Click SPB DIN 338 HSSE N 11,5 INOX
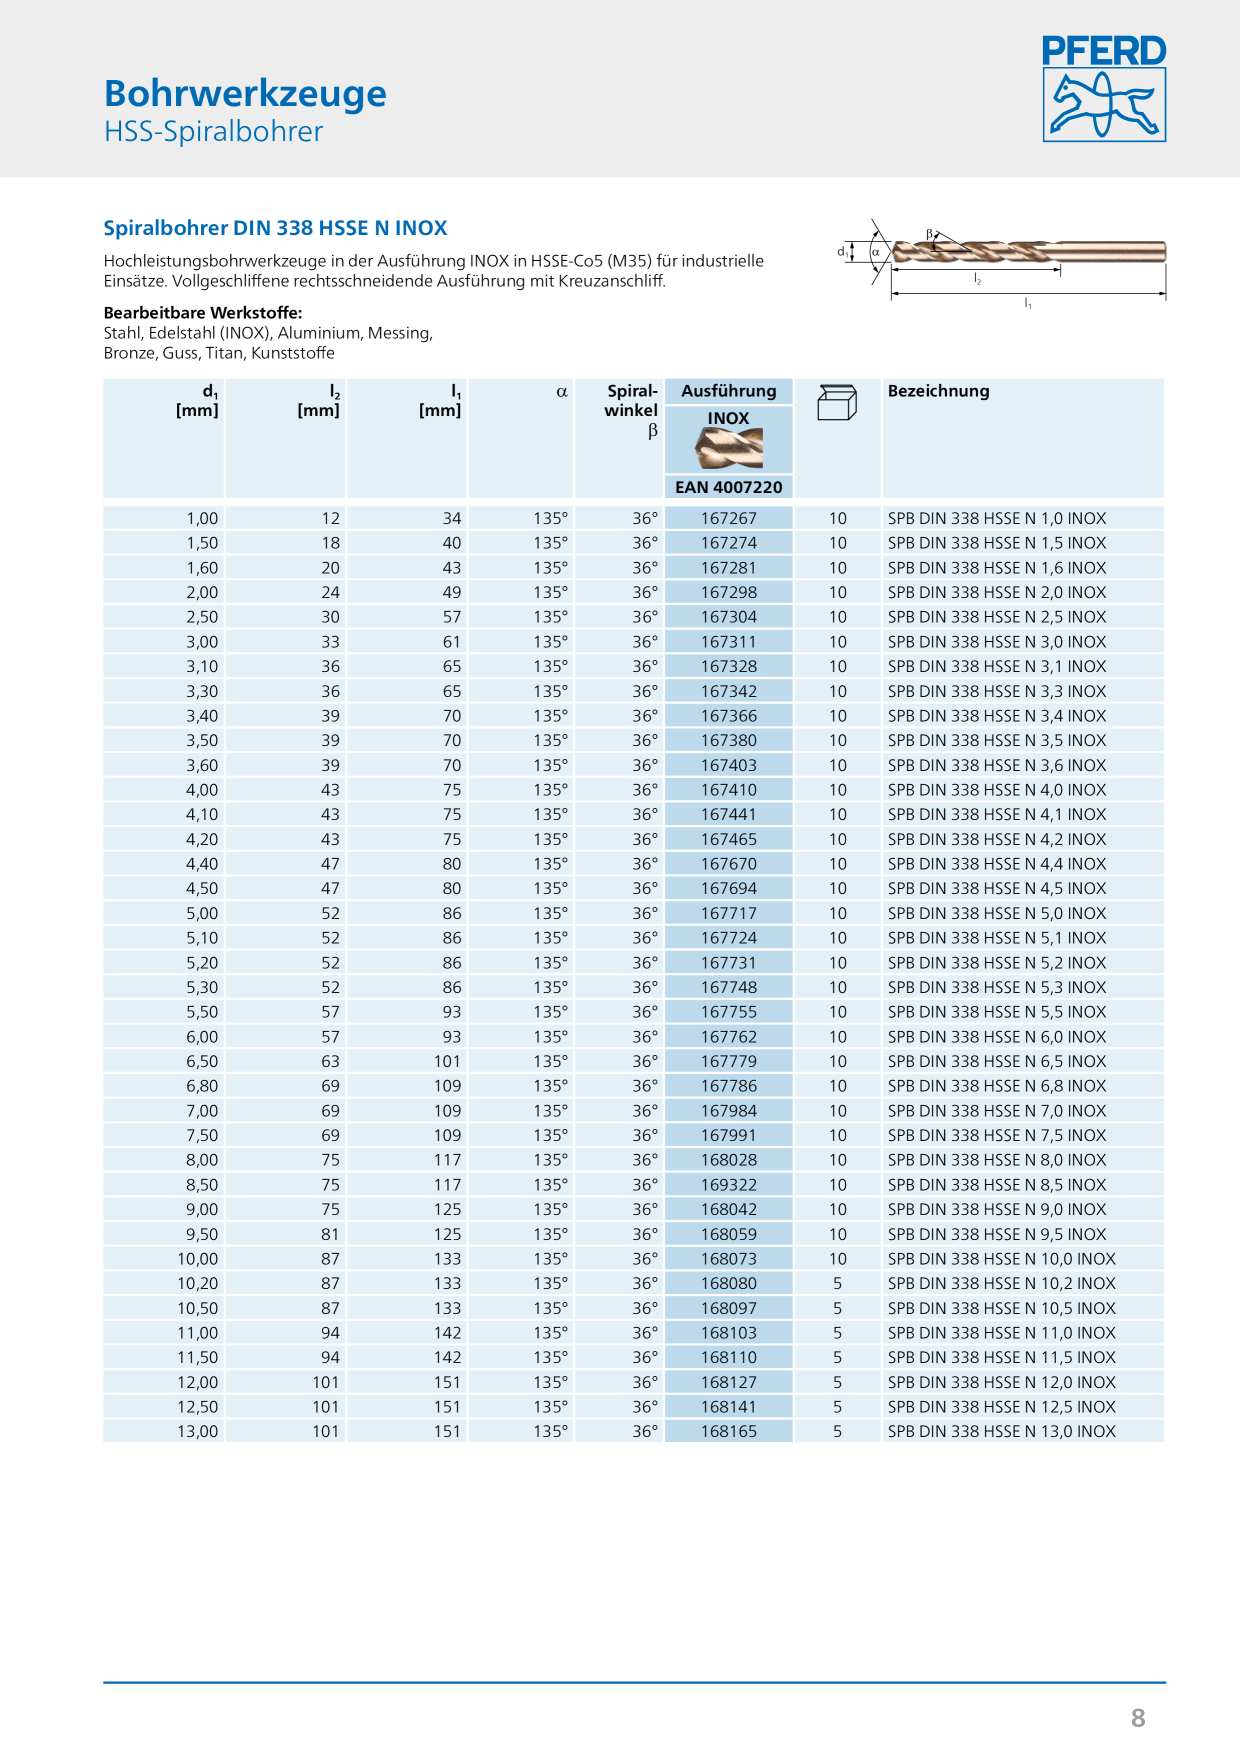The image size is (1240, 1754). [1002, 1357]
